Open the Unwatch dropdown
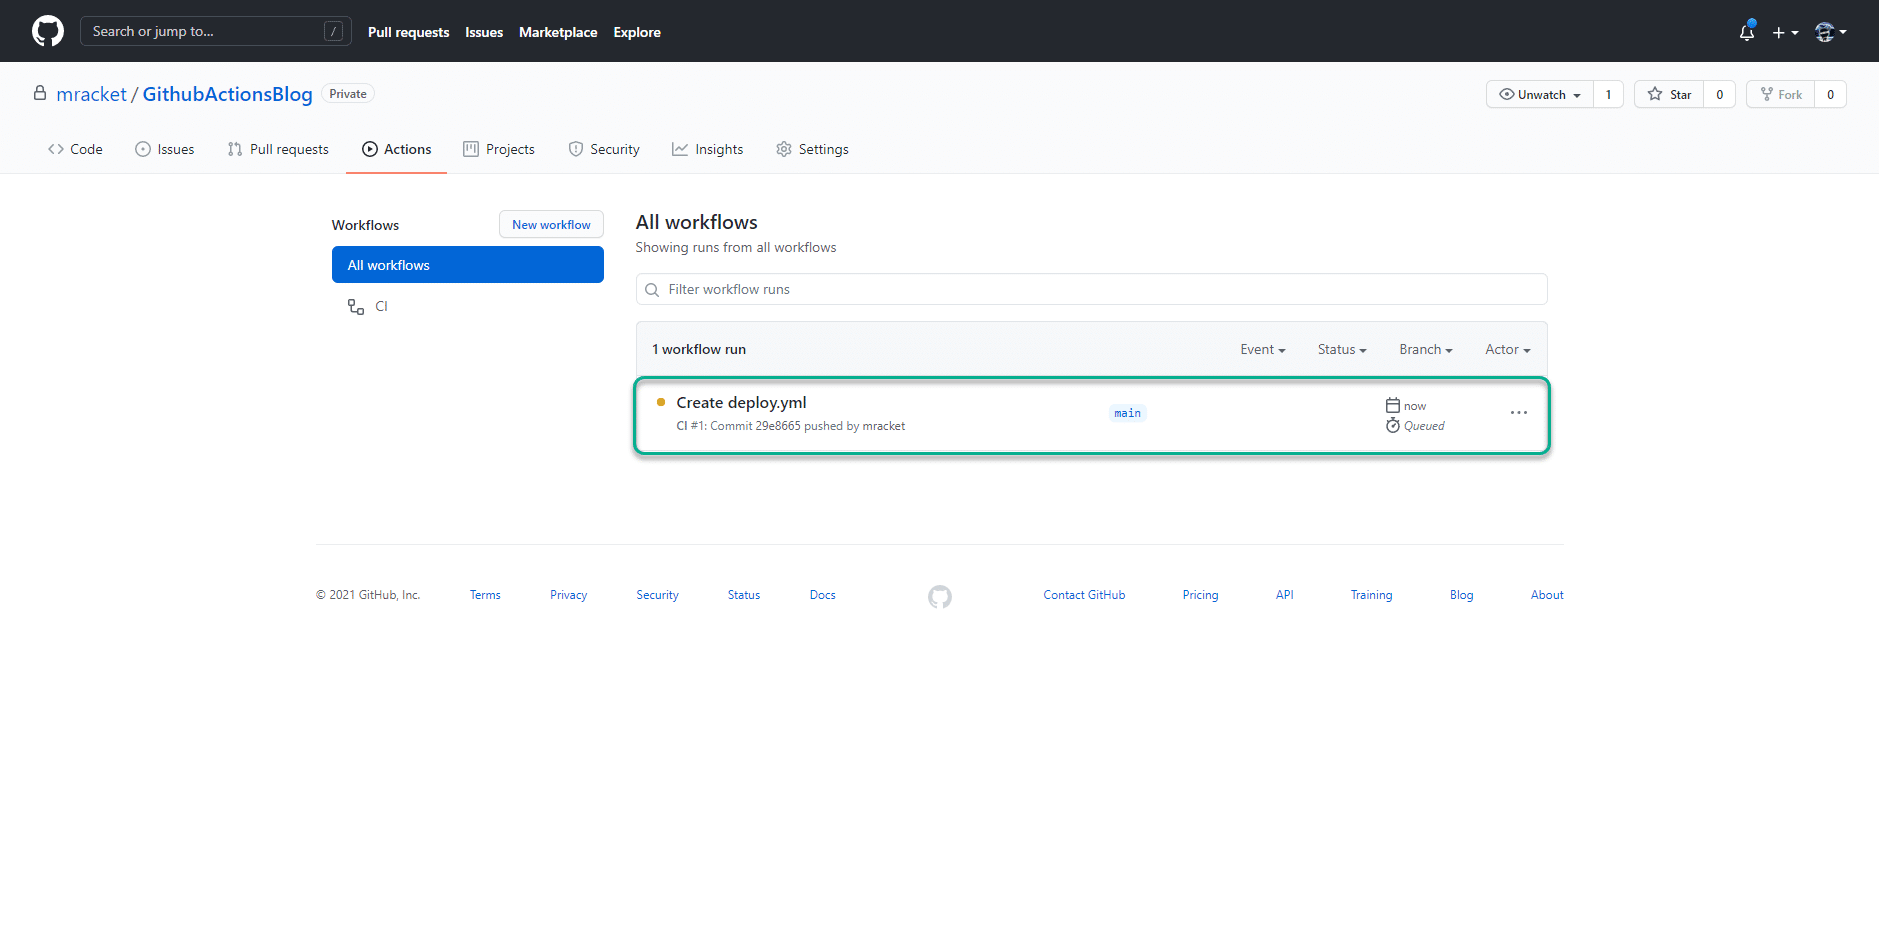The width and height of the screenshot is (1879, 939). tap(1539, 94)
